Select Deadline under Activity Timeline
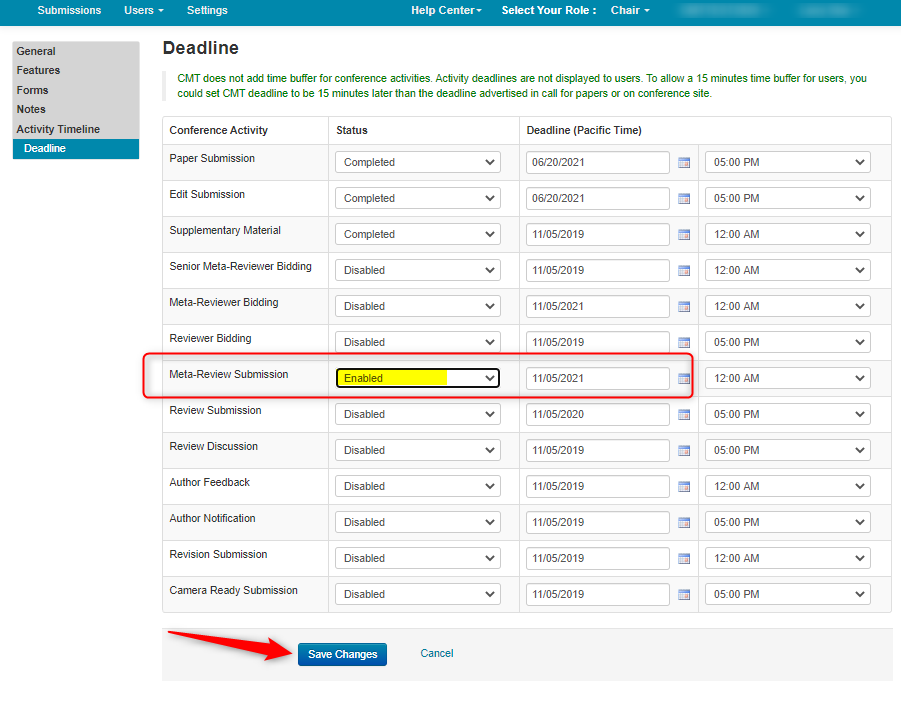Viewport: 901px width, 703px height. tap(76, 148)
